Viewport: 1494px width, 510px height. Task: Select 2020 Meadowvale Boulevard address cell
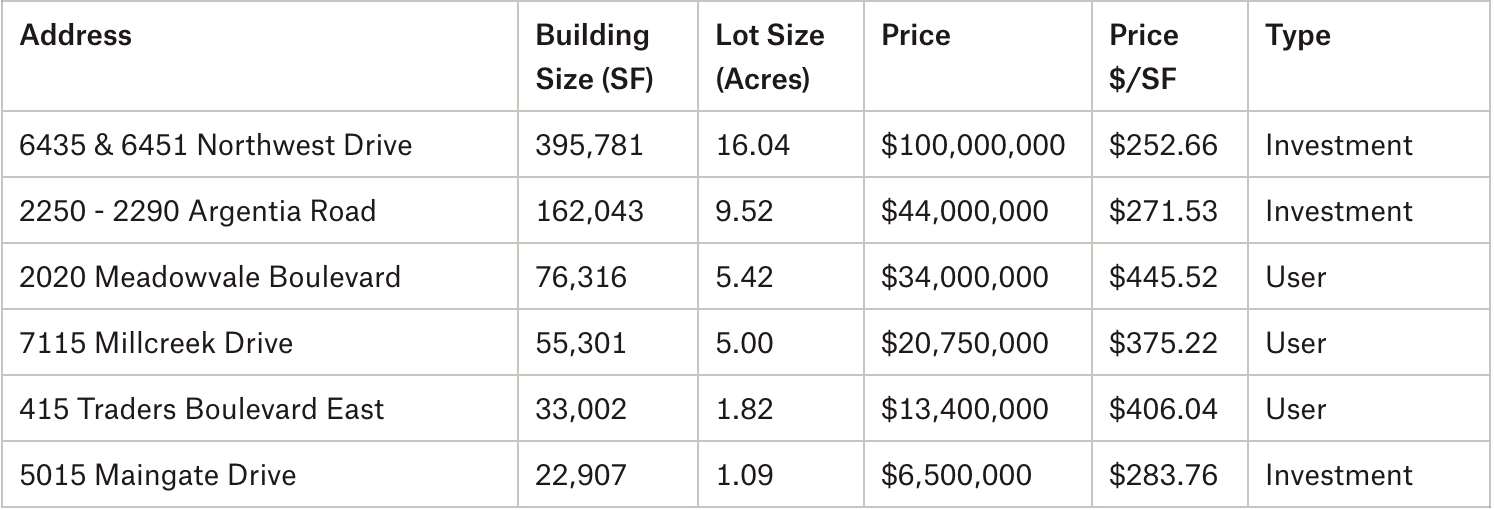click(210, 277)
